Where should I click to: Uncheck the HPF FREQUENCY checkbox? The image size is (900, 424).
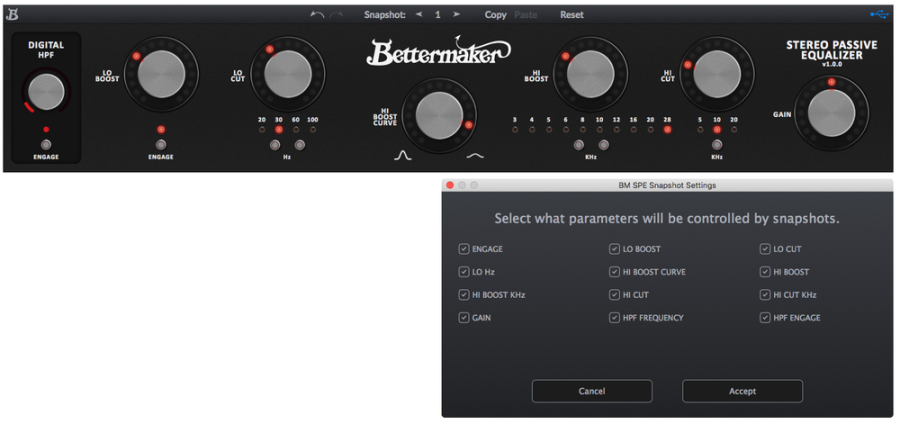pyautogui.click(x=615, y=318)
